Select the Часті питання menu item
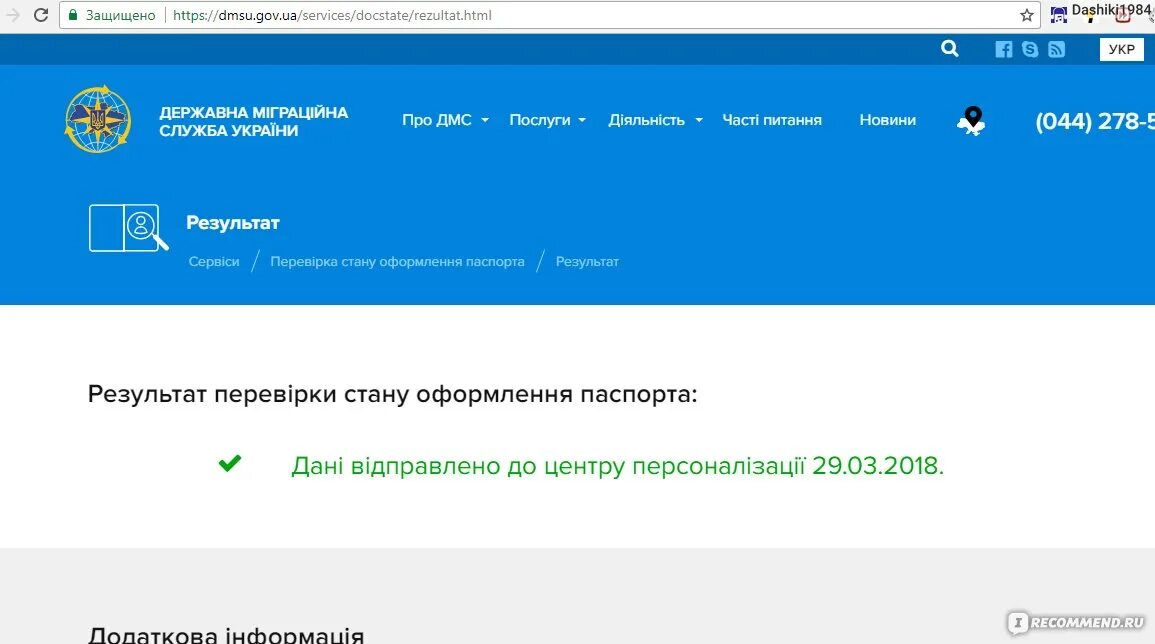This screenshot has width=1155, height=644. click(x=771, y=119)
